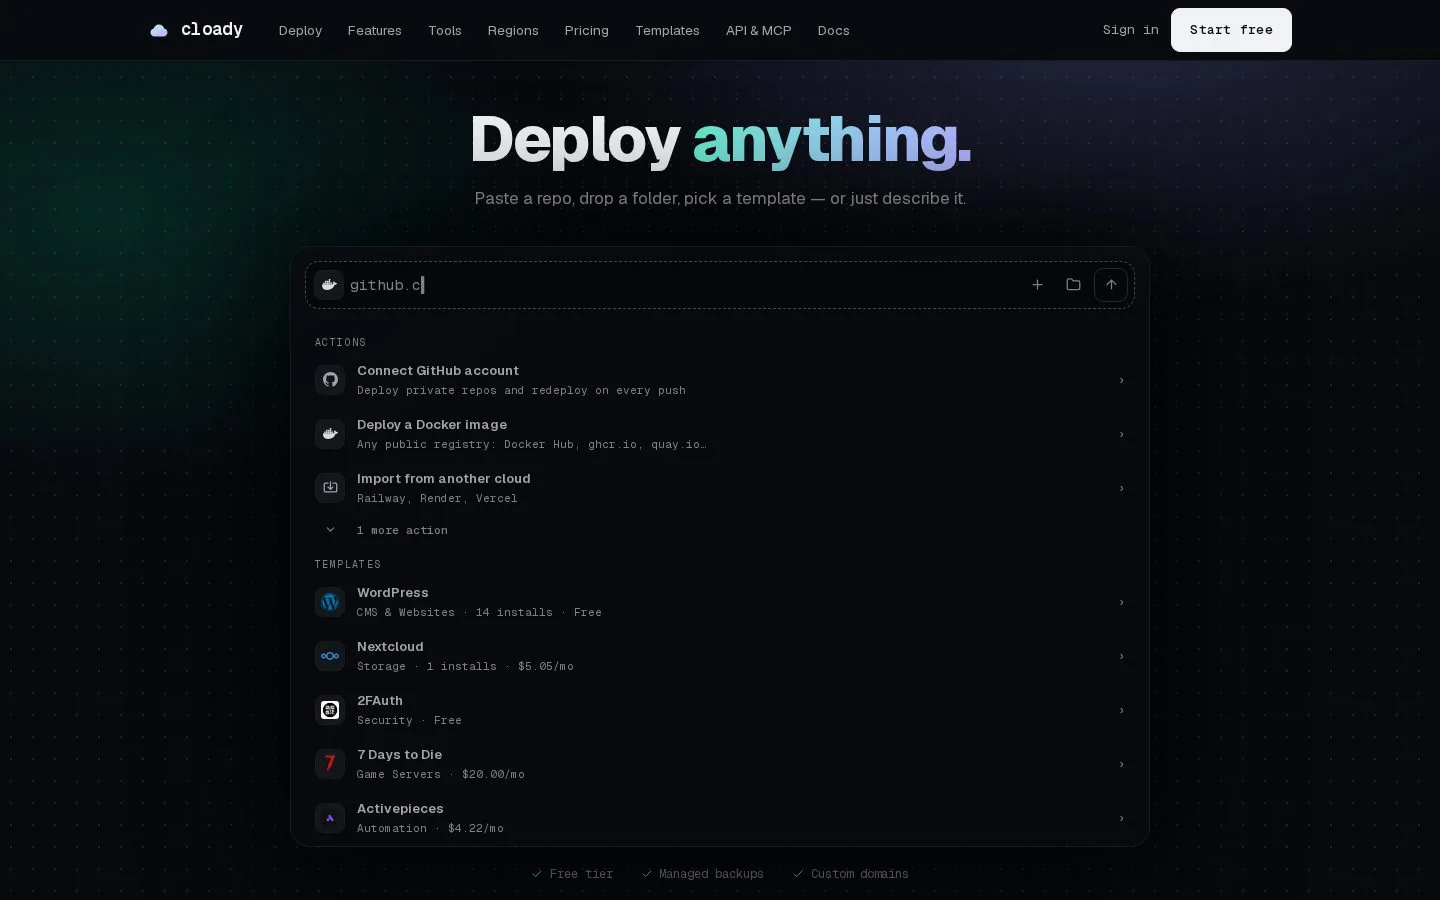Click the 2FAuth template icon
The image size is (1440, 900).
pos(330,710)
